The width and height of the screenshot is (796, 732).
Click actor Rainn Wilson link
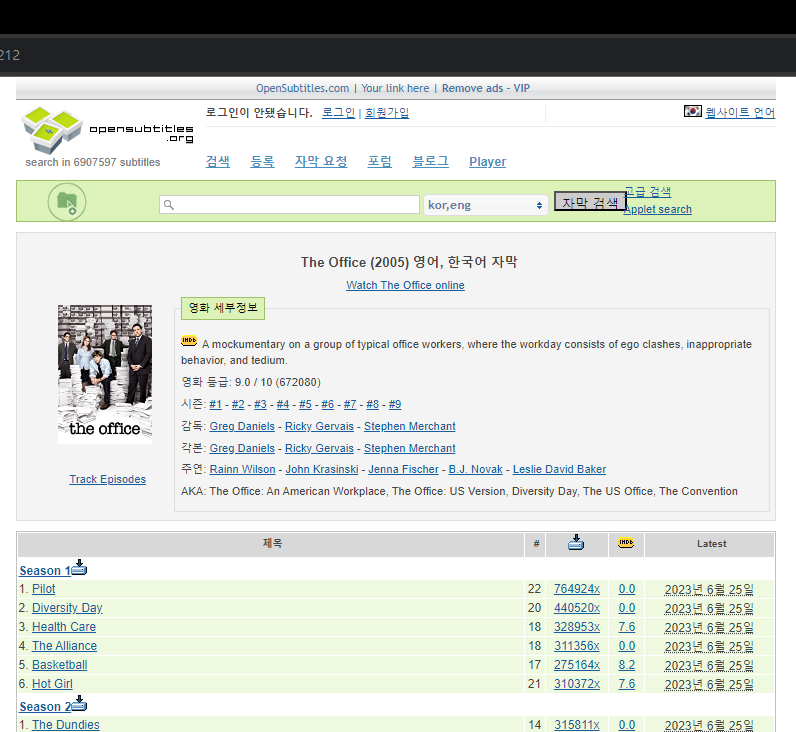(243, 470)
